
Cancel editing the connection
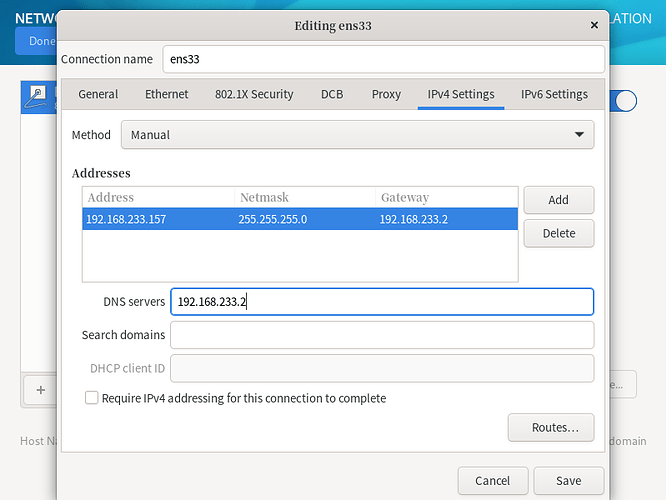492,480
